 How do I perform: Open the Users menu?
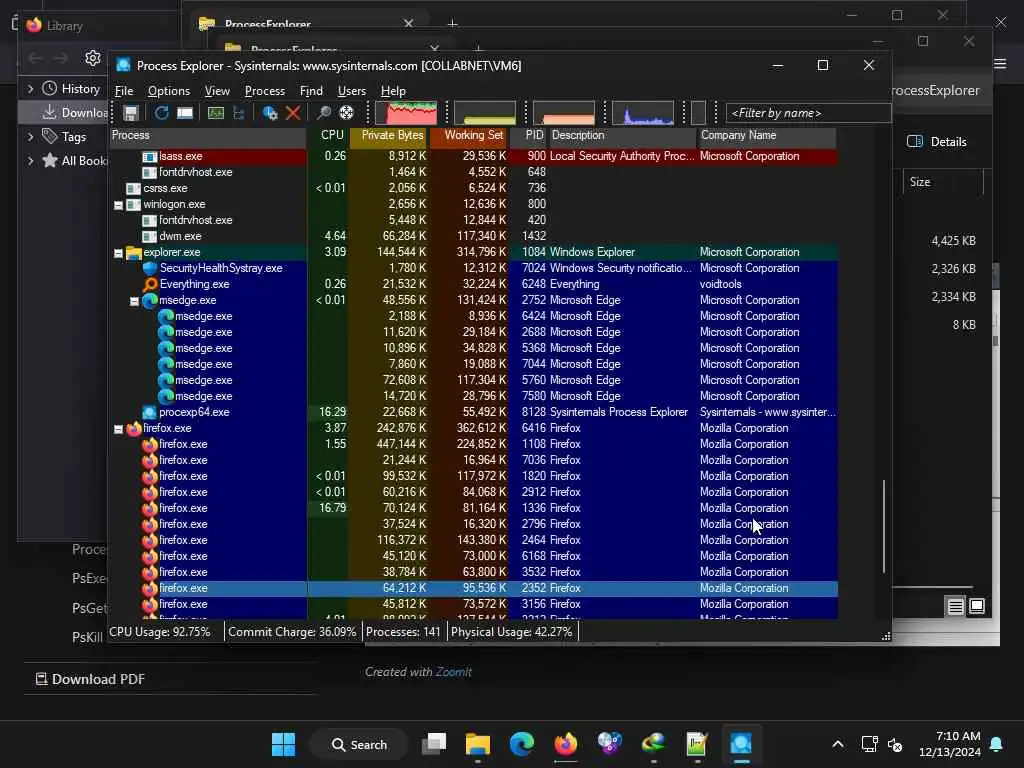pyautogui.click(x=351, y=91)
